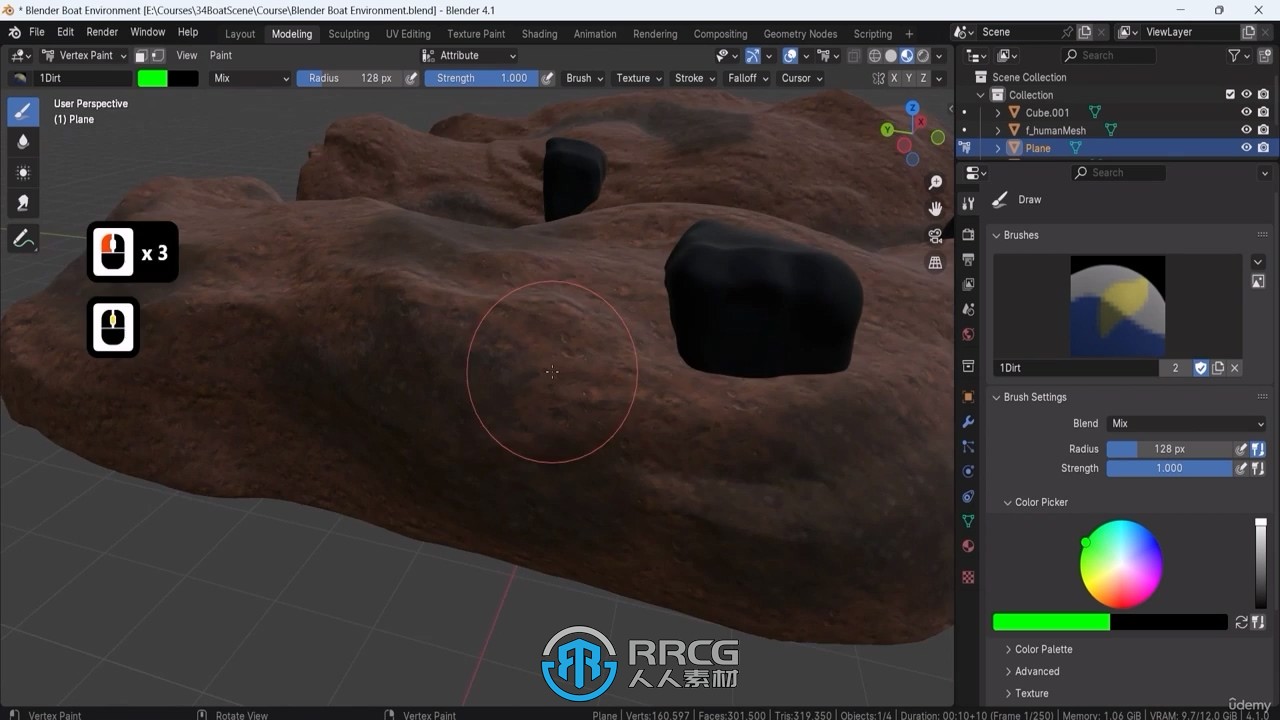Toggle unified radius in Brush Settings
Viewport: 1280px width, 720px height.
pos(1258,449)
